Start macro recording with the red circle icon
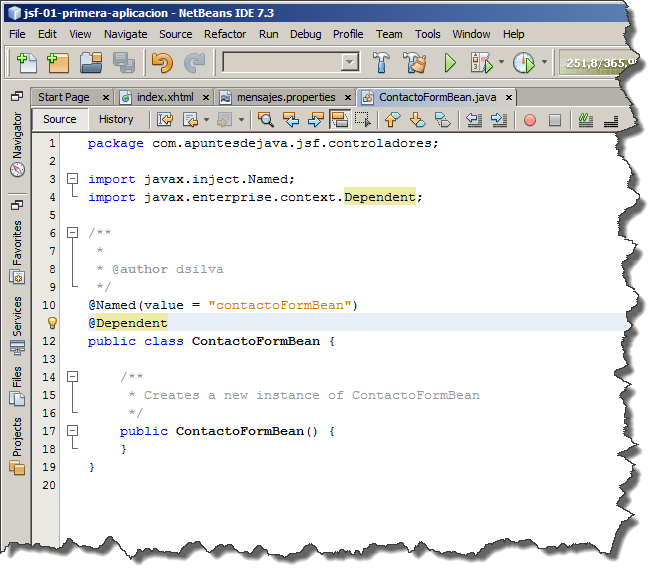662x580 pixels. 530,120
